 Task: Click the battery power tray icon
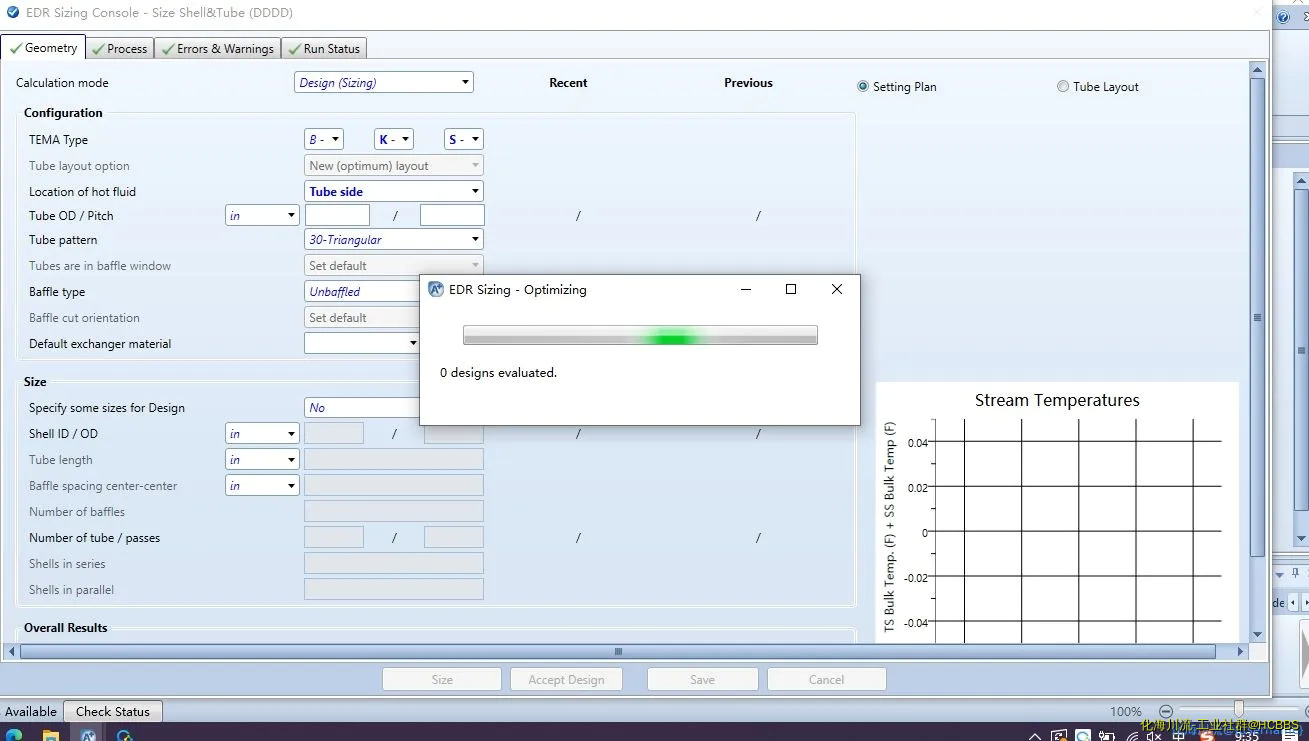point(1107,736)
